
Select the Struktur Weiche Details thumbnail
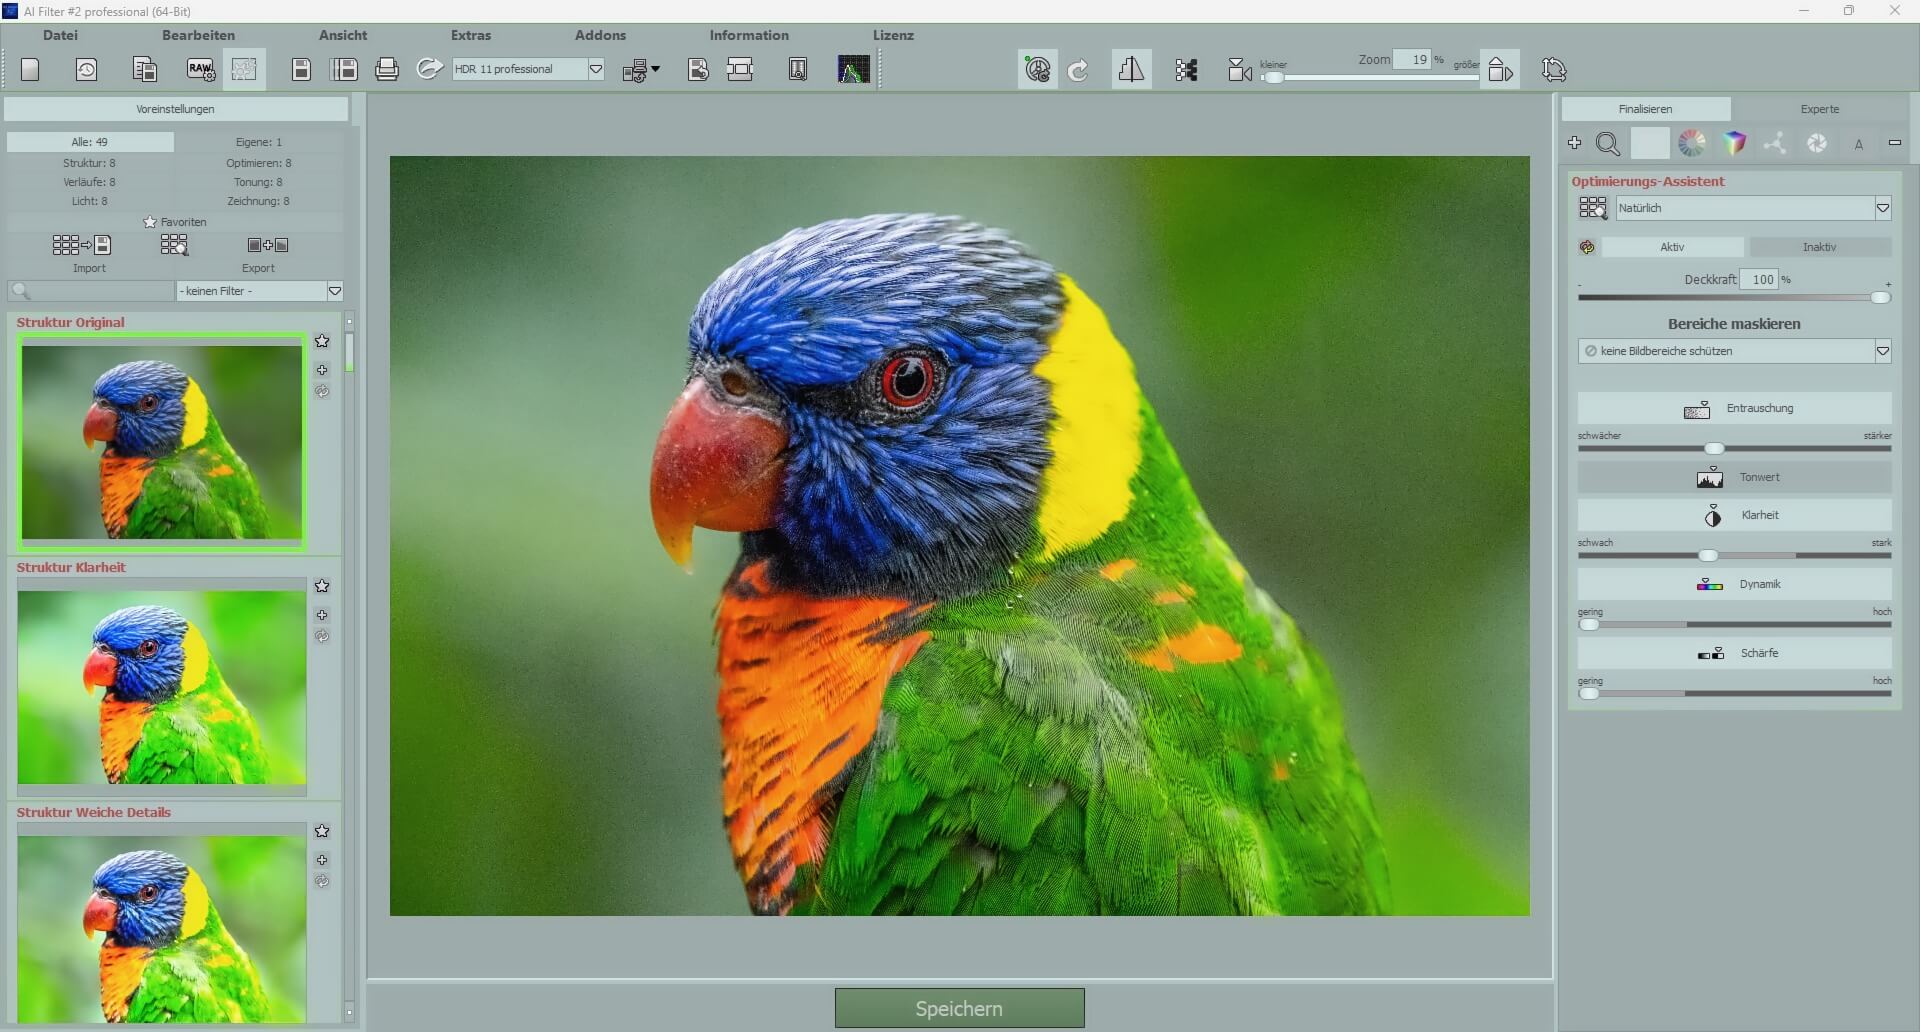coord(160,928)
